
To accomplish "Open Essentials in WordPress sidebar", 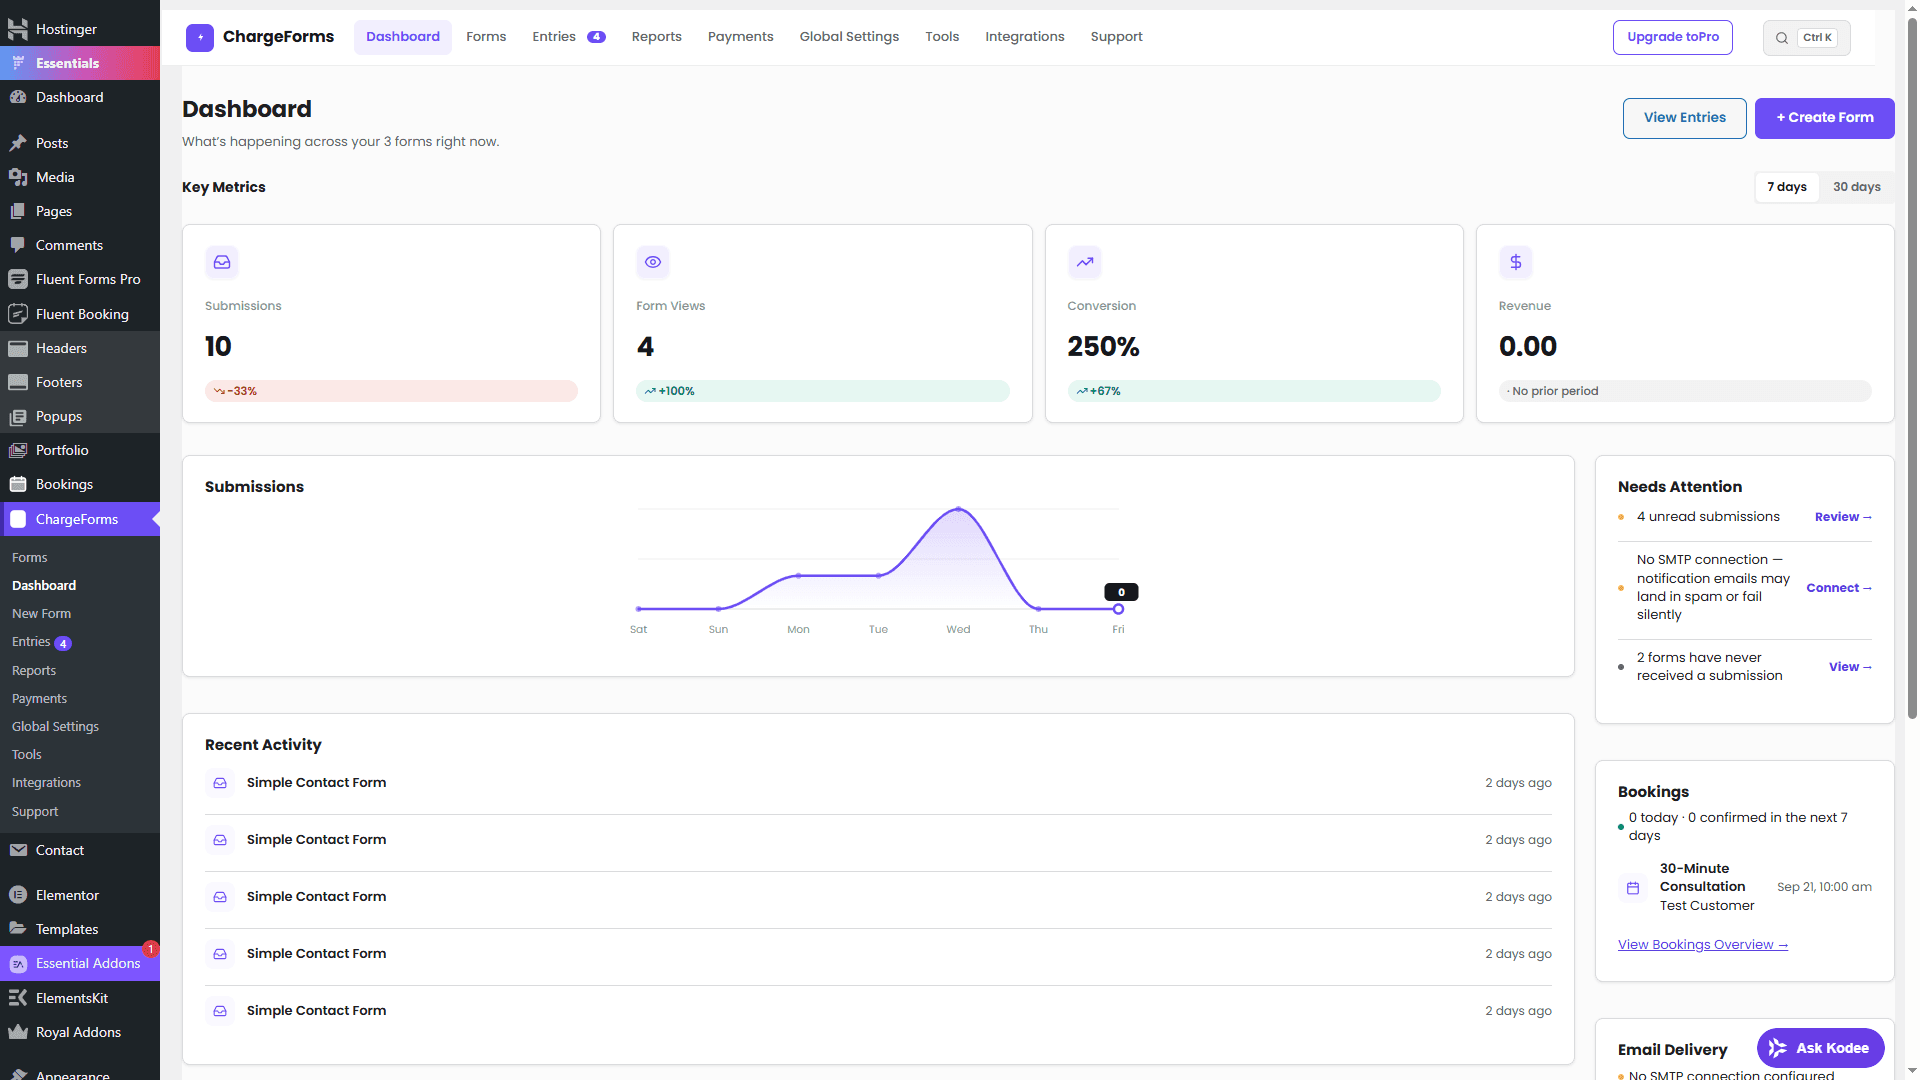I will pos(80,63).
